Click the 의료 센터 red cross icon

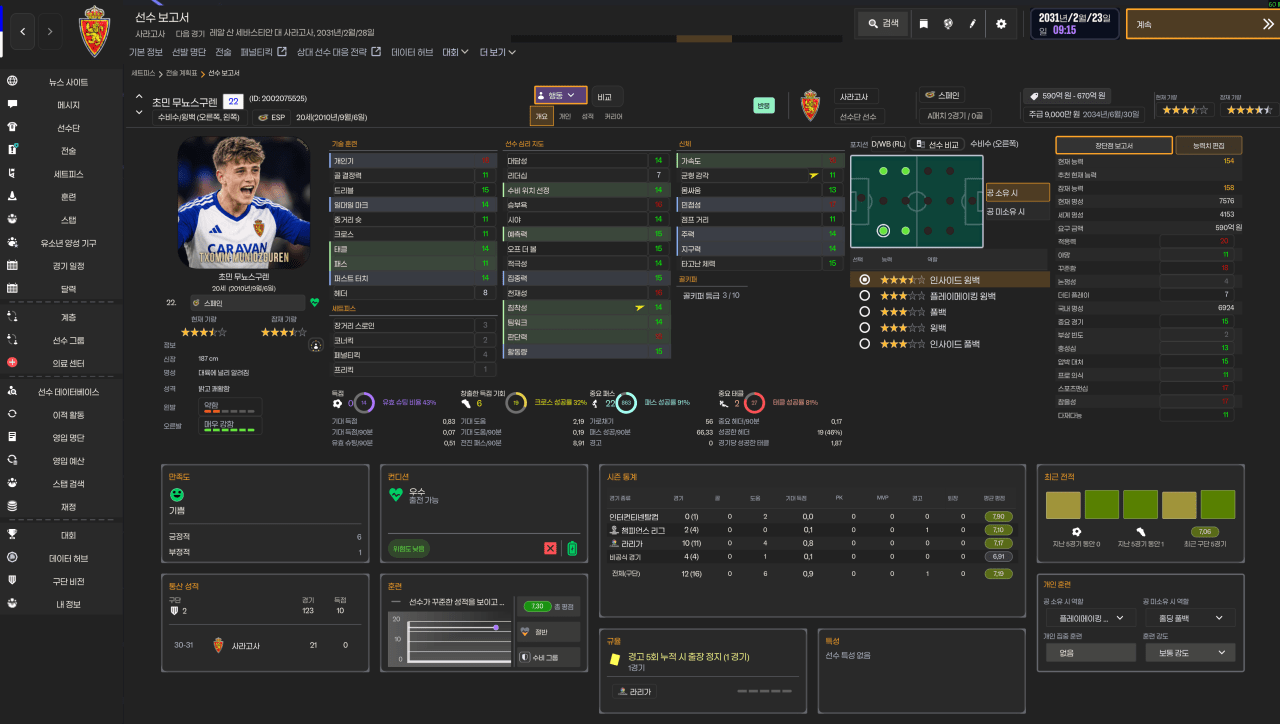12,362
